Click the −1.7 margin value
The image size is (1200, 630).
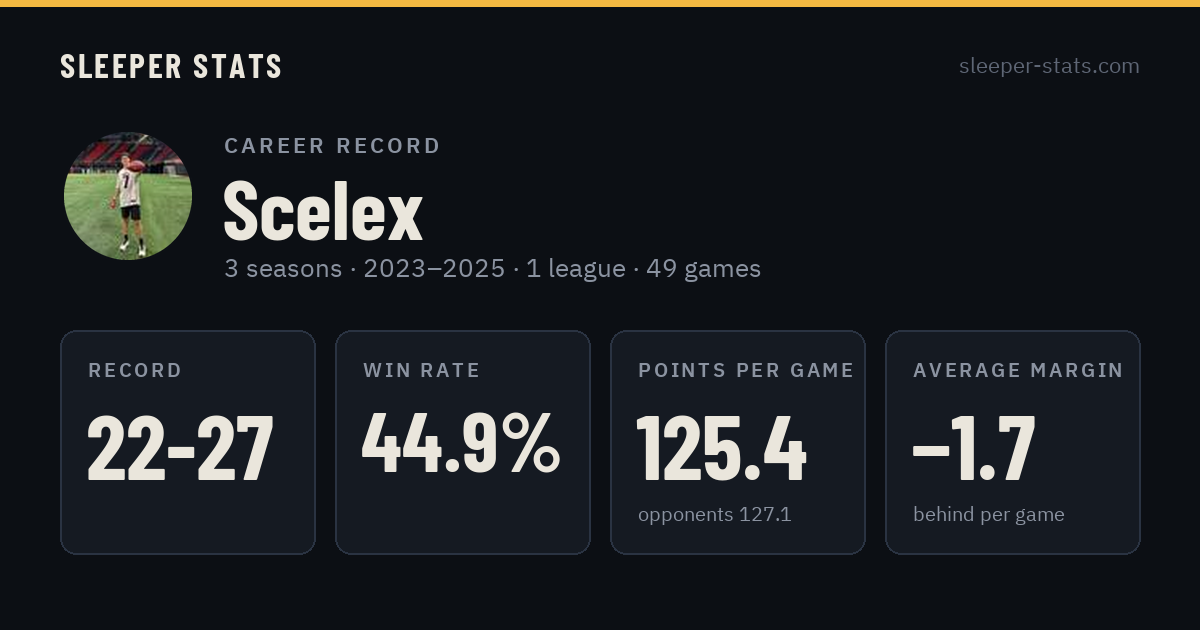coord(974,447)
